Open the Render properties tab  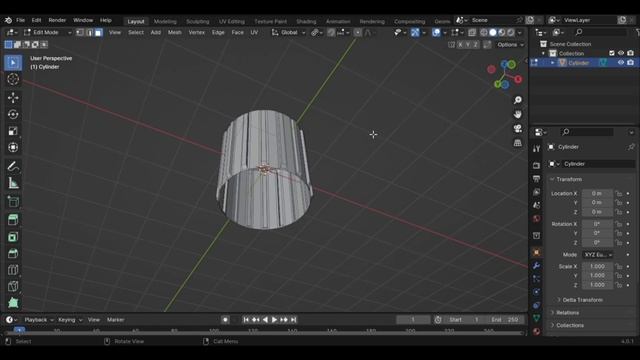pyautogui.click(x=536, y=165)
